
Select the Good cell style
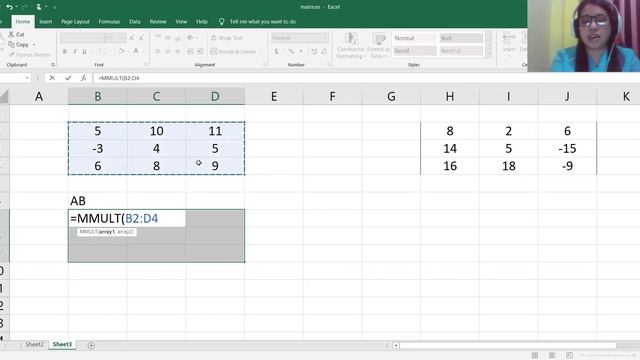414,51
